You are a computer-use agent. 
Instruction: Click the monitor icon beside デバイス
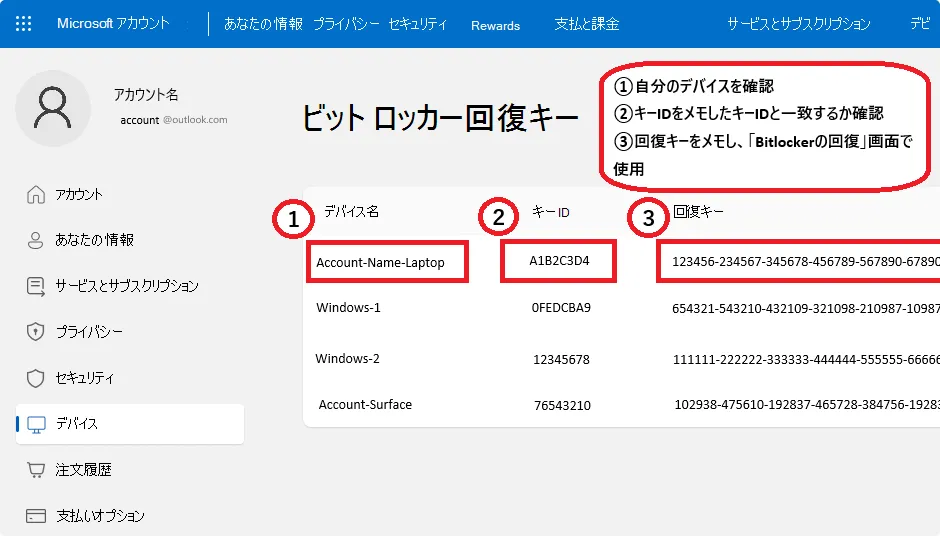point(37,424)
